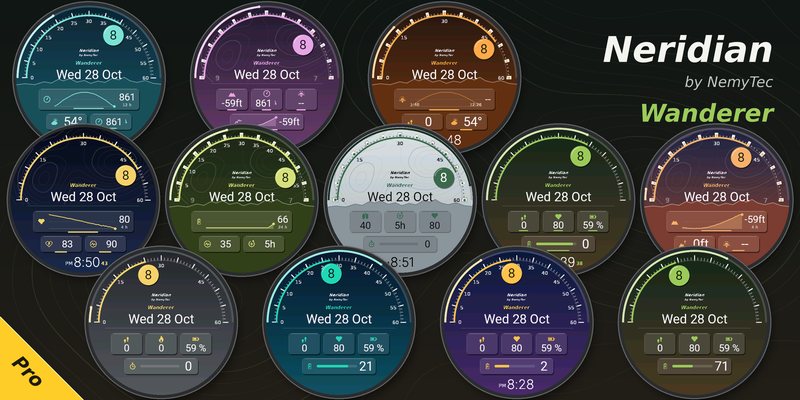Tap the 90 tile on navy watch face
Image resolution: width=800 pixels, height=400 pixels.
[x=106, y=243]
